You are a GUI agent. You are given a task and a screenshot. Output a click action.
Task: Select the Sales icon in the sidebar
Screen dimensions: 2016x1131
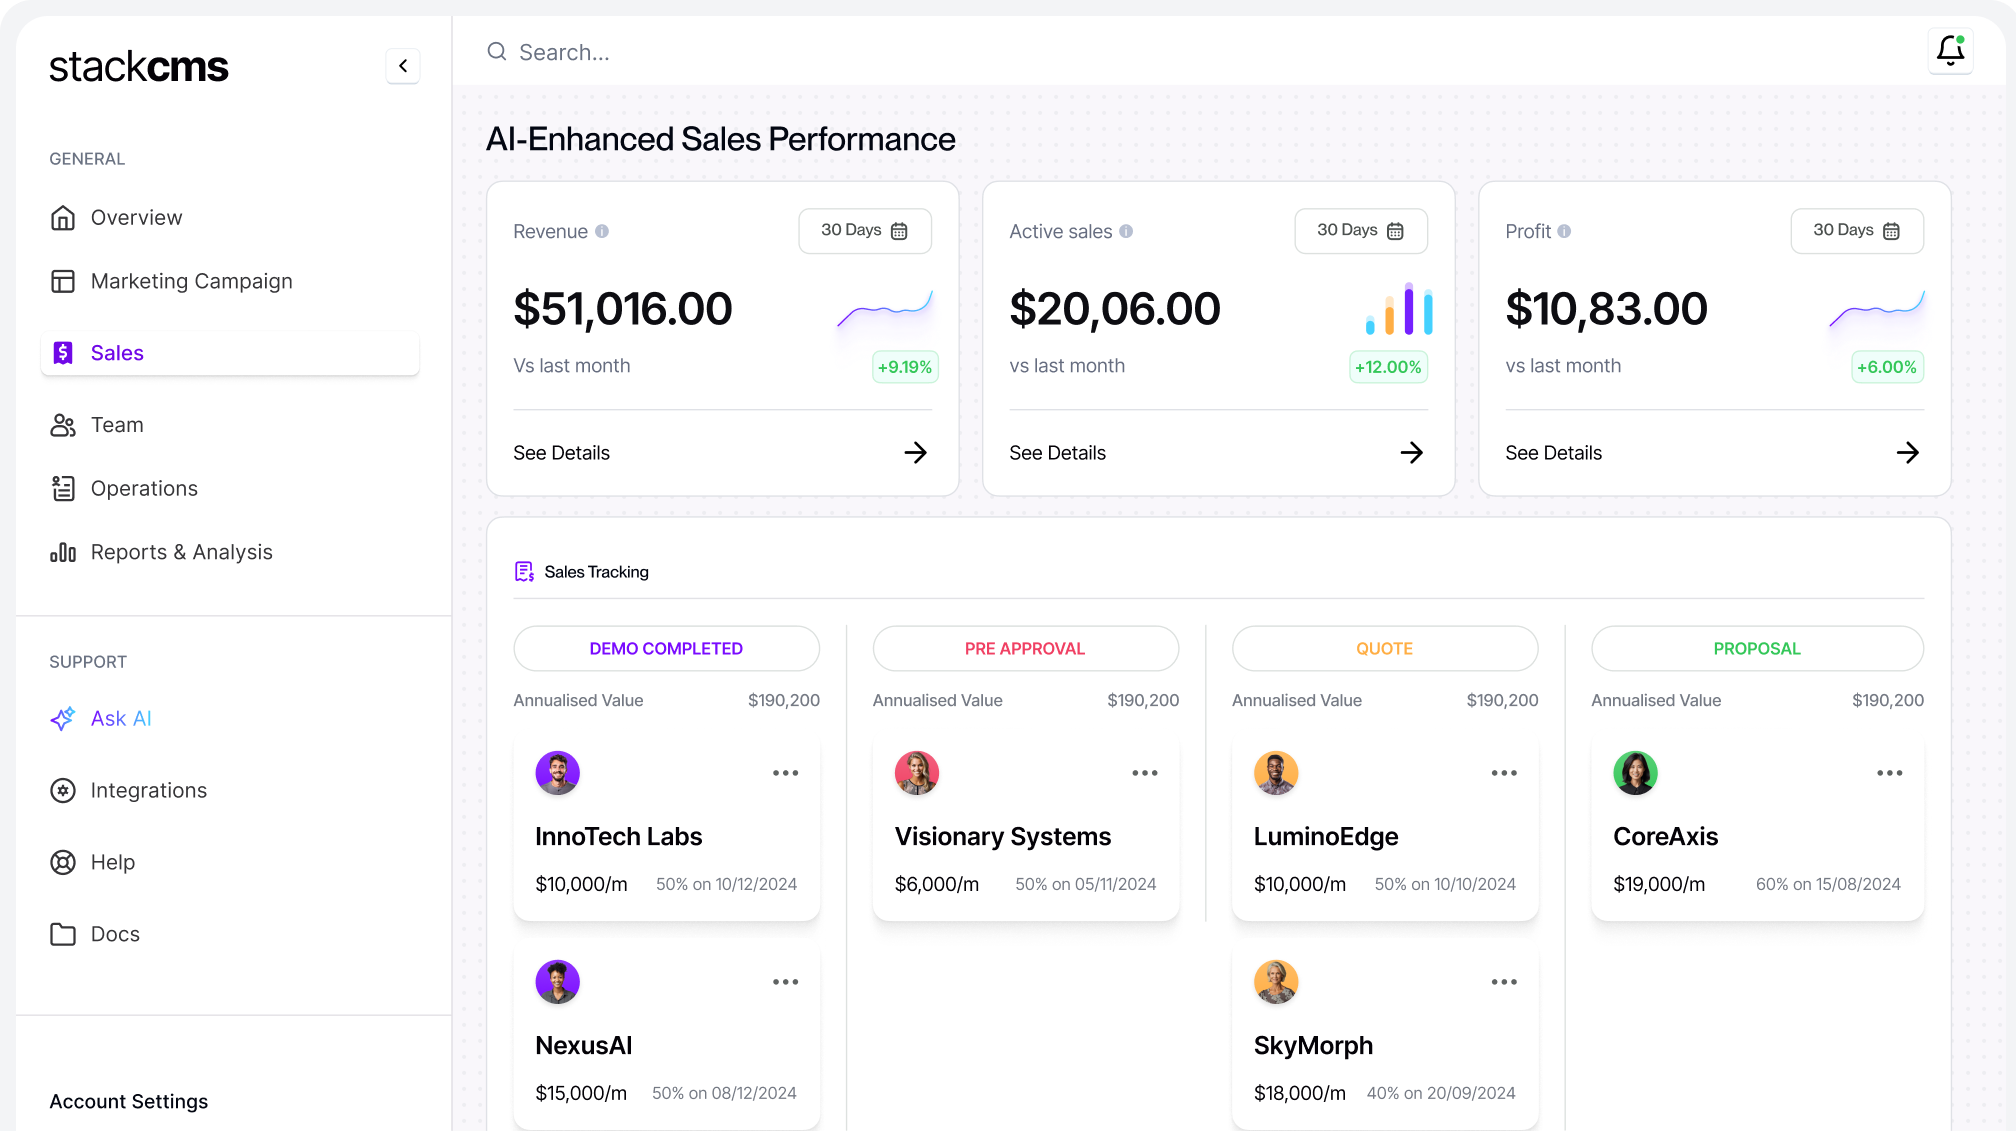(x=64, y=352)
